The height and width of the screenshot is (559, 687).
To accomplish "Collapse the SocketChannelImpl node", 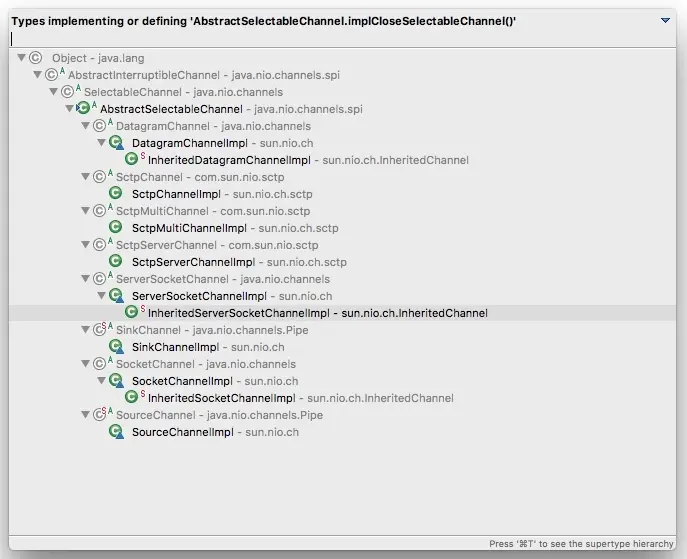I will (101, 381).
